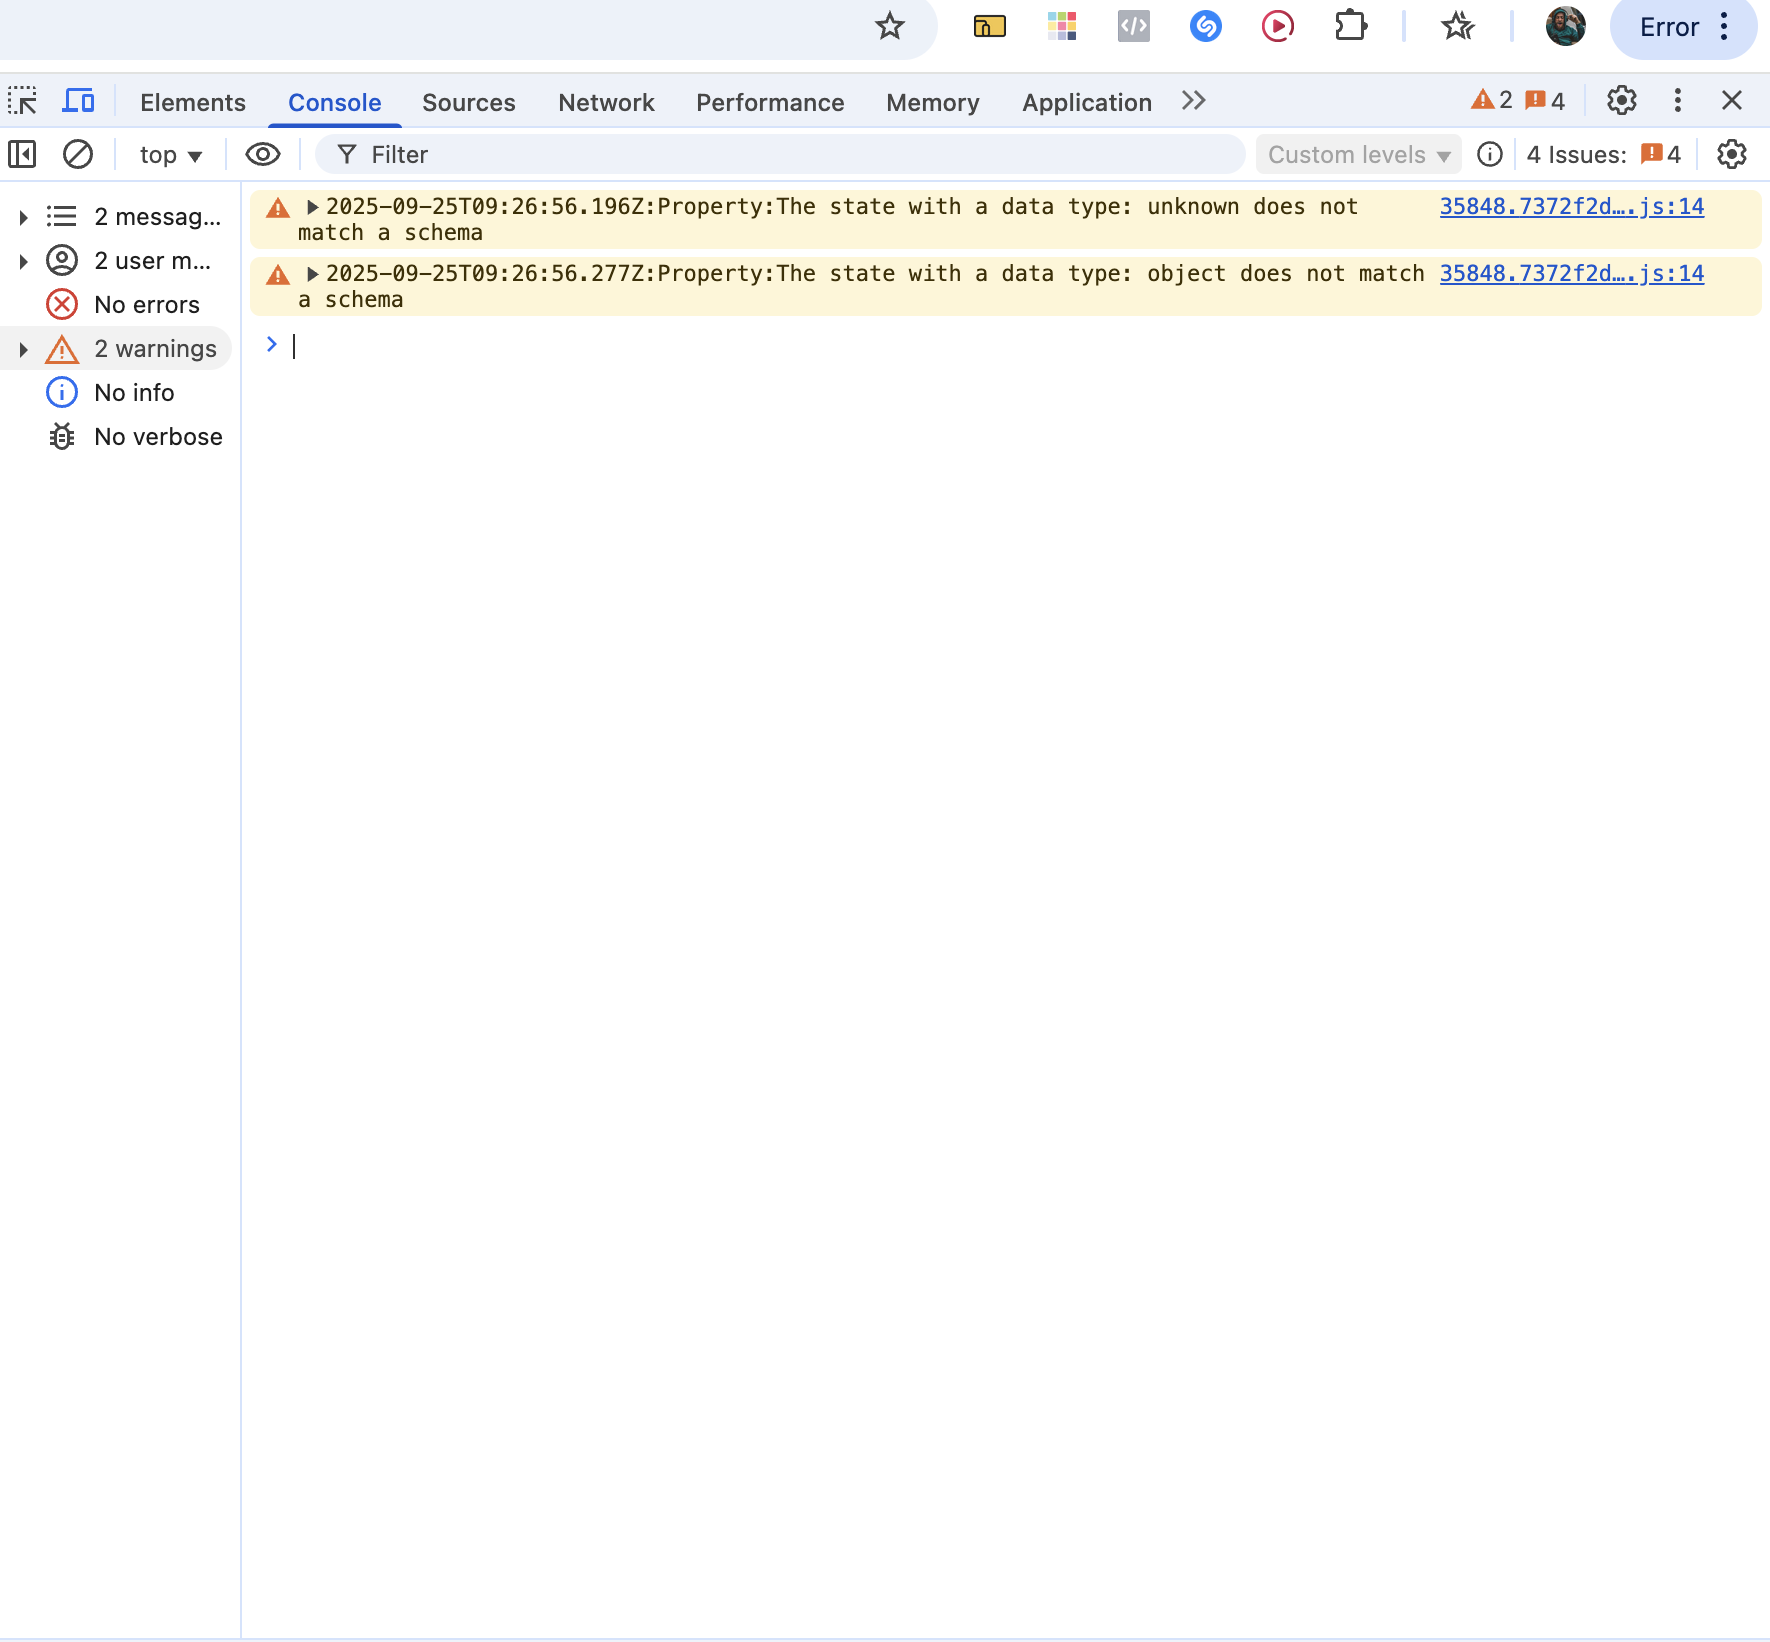Open the DevTools settings gear
1770x1642 pixels.
[x=1621, y=100]
